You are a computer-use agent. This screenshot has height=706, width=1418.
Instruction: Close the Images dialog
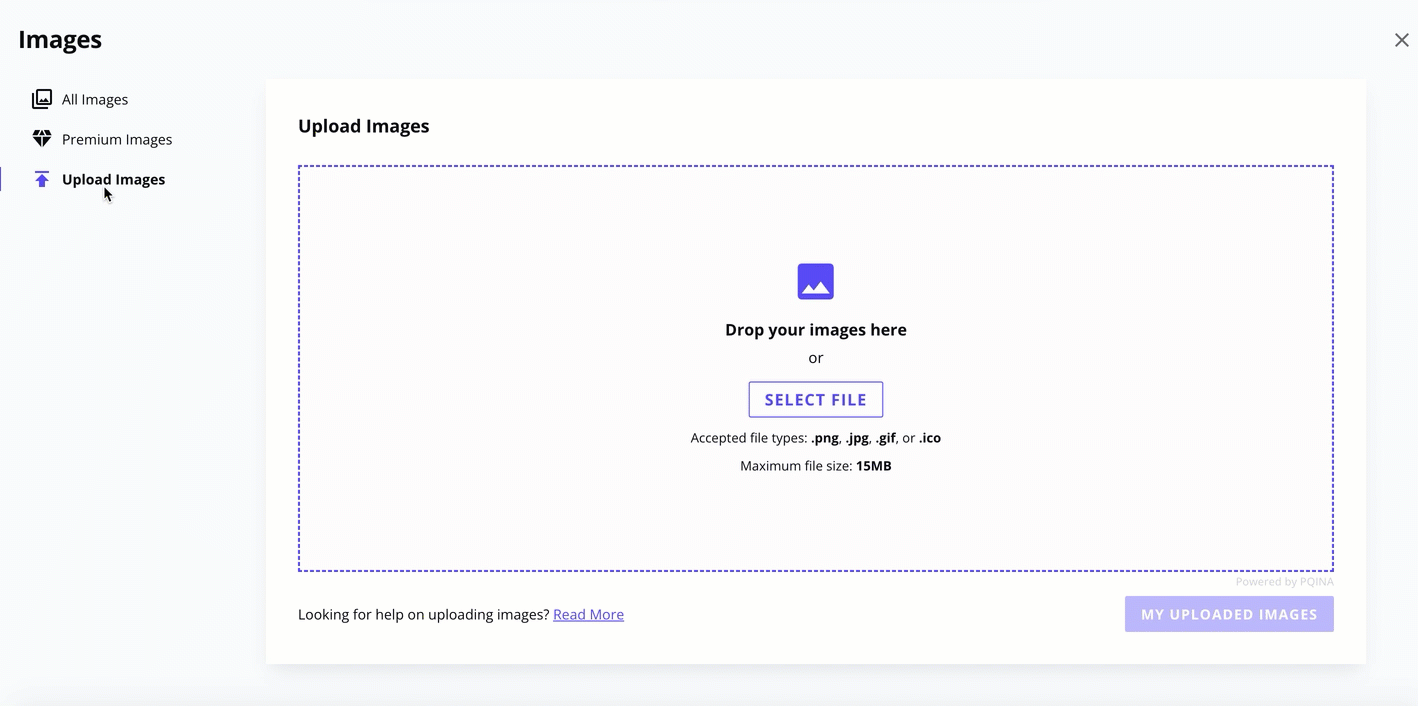point(1402,40)
